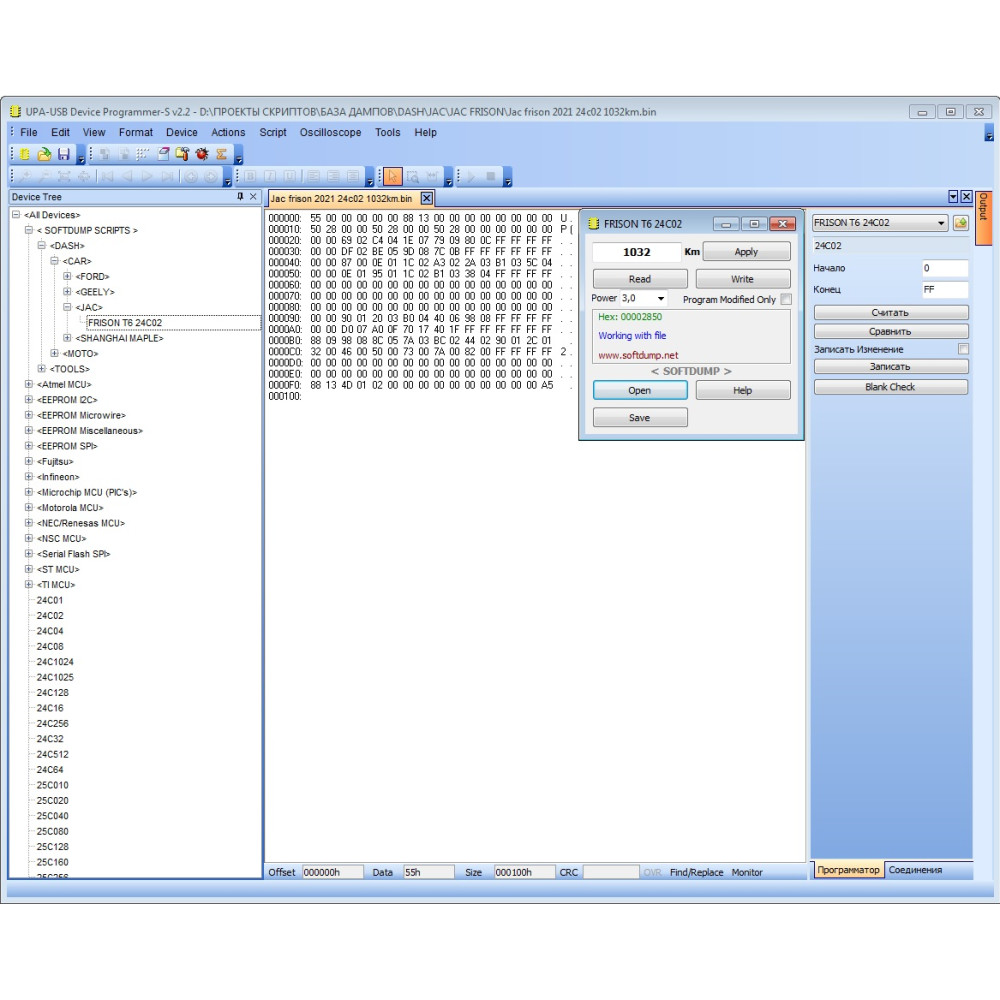Click the zoom in magnifier icon
This screenshot has width=1000, height=1000.
[x=25, y=176]
